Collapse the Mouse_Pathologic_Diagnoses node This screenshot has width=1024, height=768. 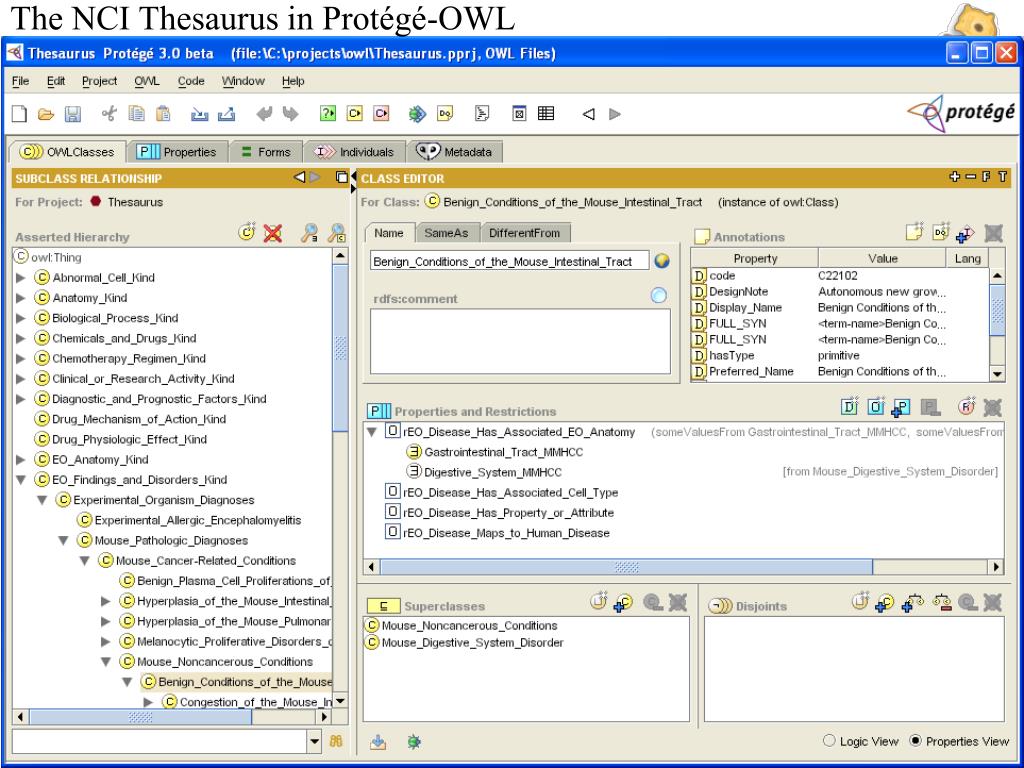point(63,541)
